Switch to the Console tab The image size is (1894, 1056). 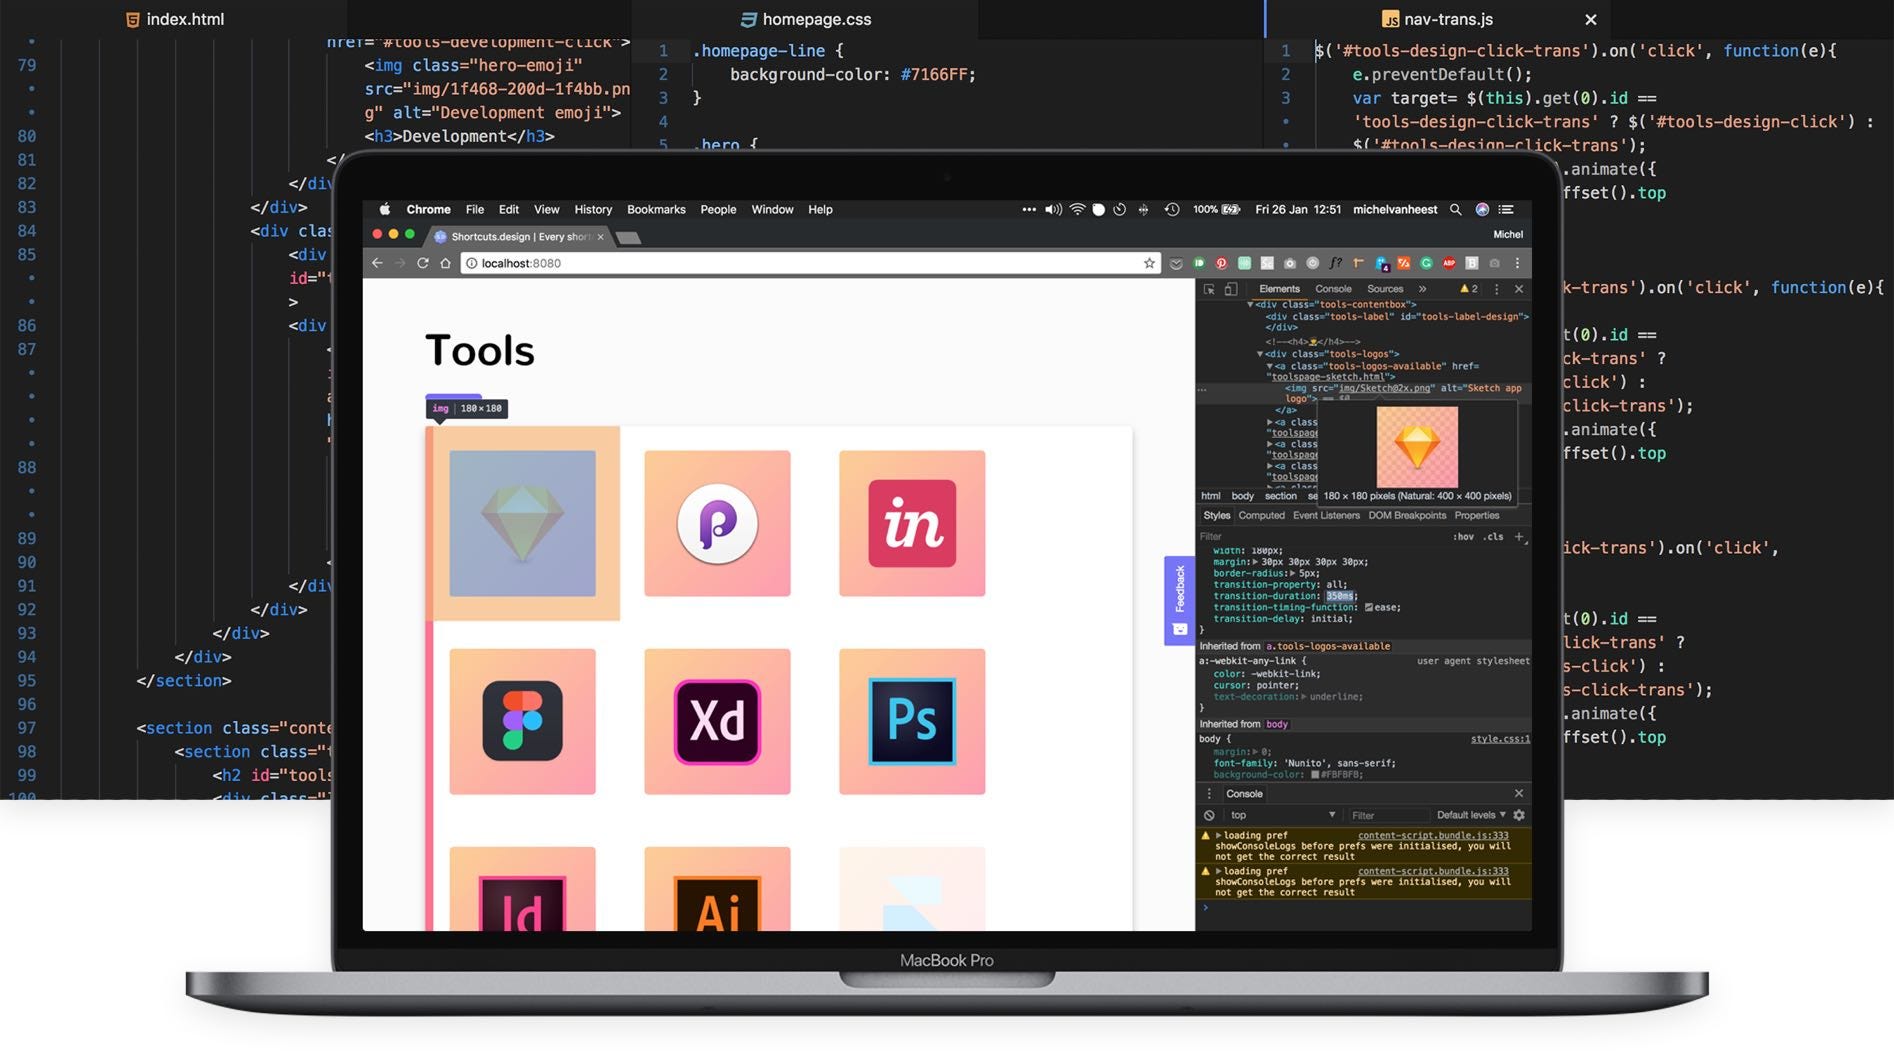(x=1333, y=290)
